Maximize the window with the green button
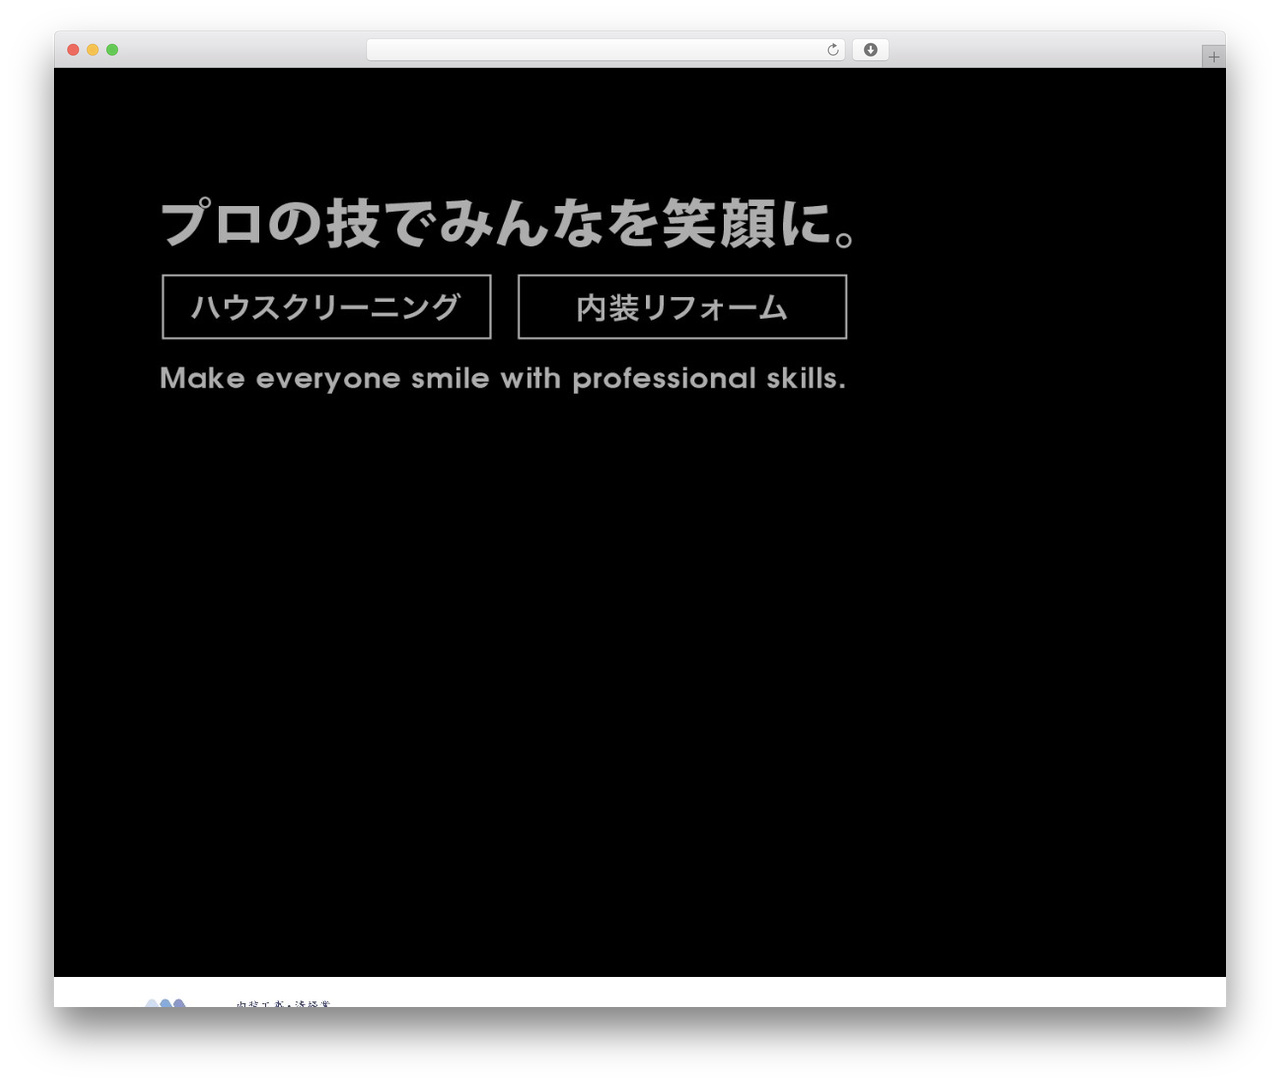1280x1084 pixels. coord(112,50)
